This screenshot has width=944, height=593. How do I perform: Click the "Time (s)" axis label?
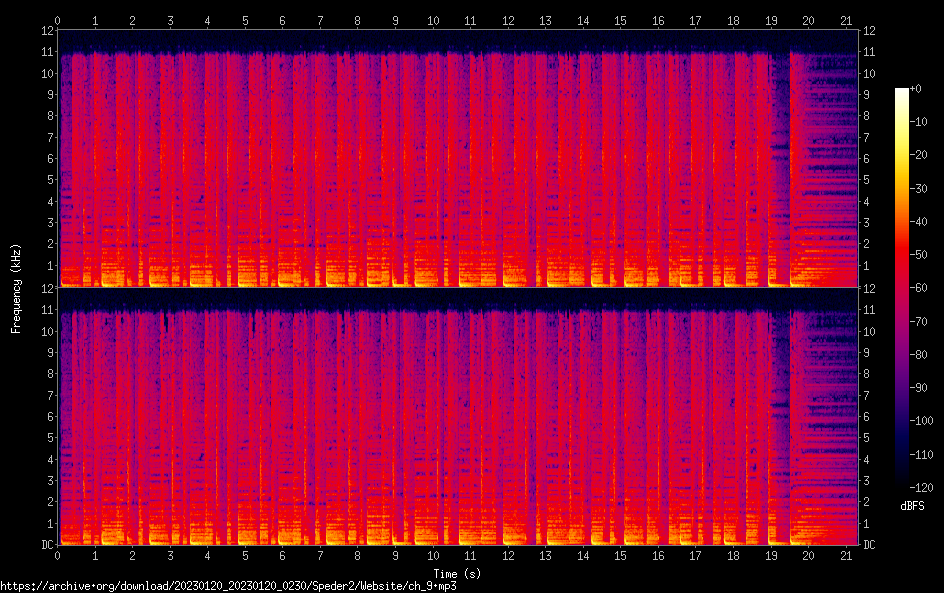458,573
